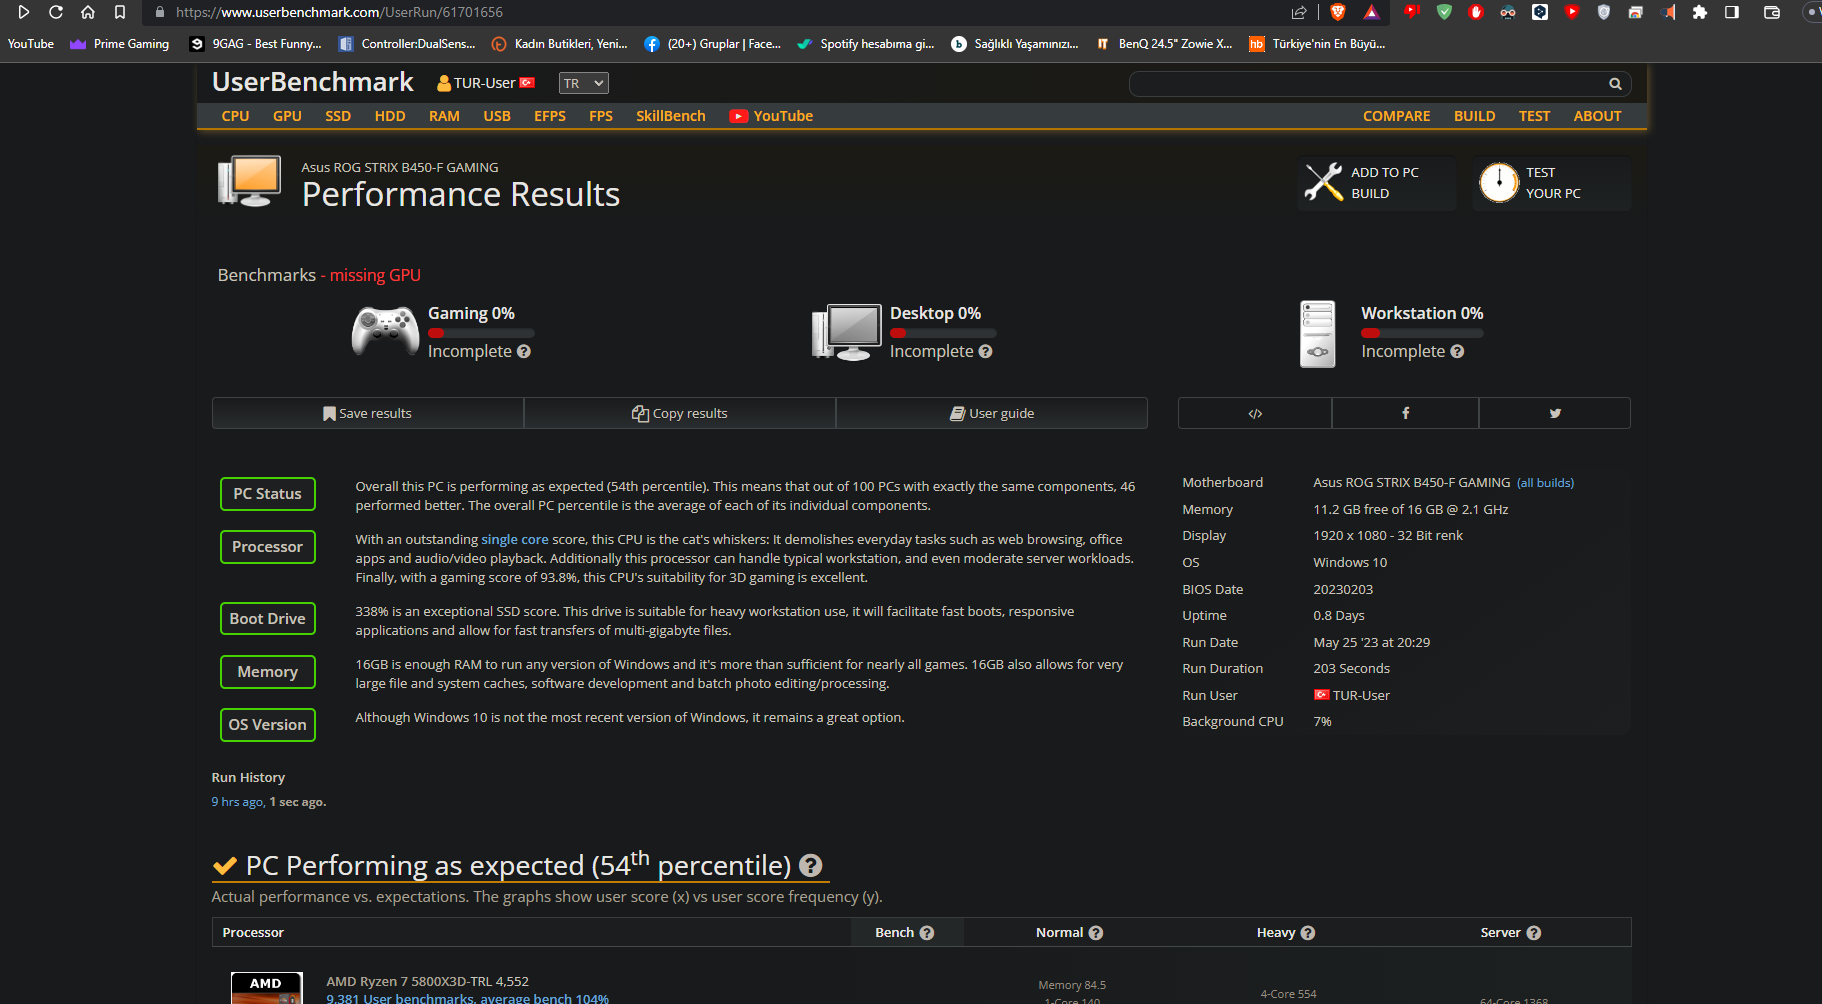Click the ADD TO PC BUILD button
The width and height of the screenshot is (1822, 1004).
tap(1377, 183)
